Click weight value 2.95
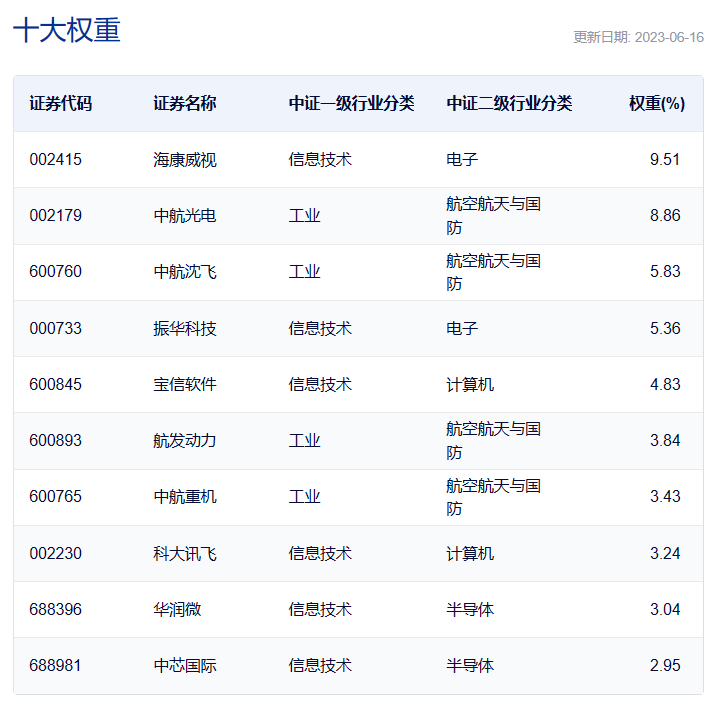The image size is (724, 708). (x=665, y=666)
